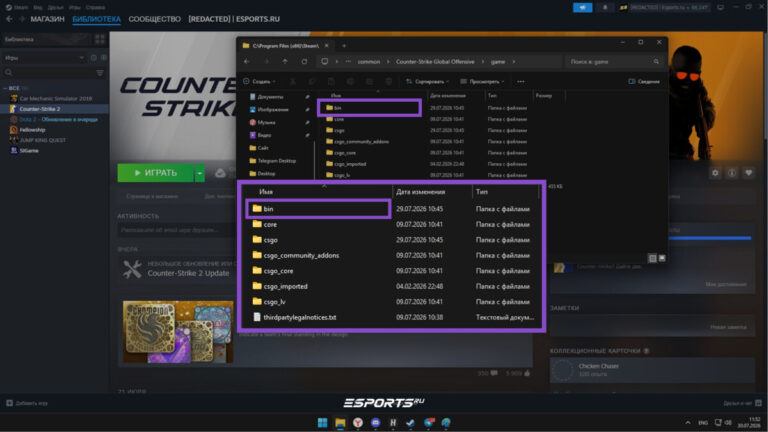Select Counter-Strike 2 in library list

[54, 109]
